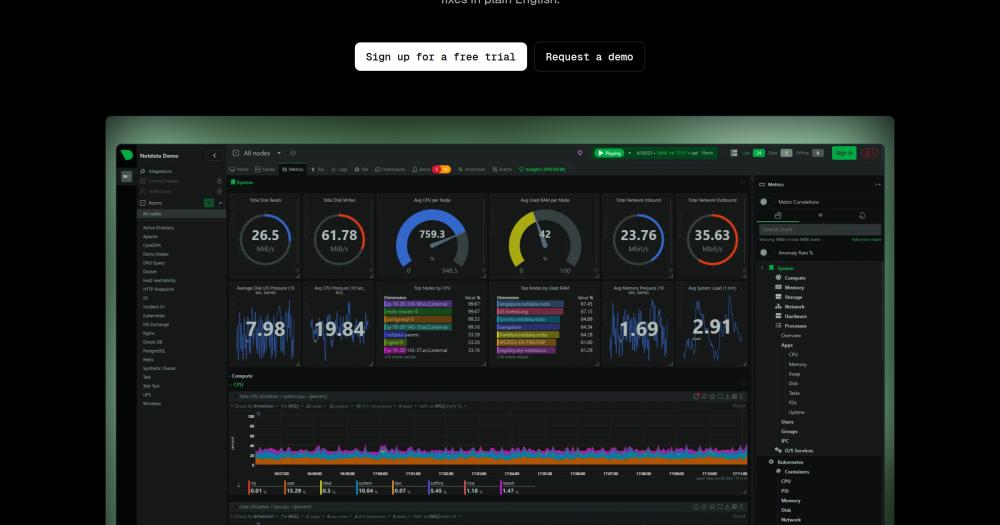Click the green add room button

(x=209, y=203)
